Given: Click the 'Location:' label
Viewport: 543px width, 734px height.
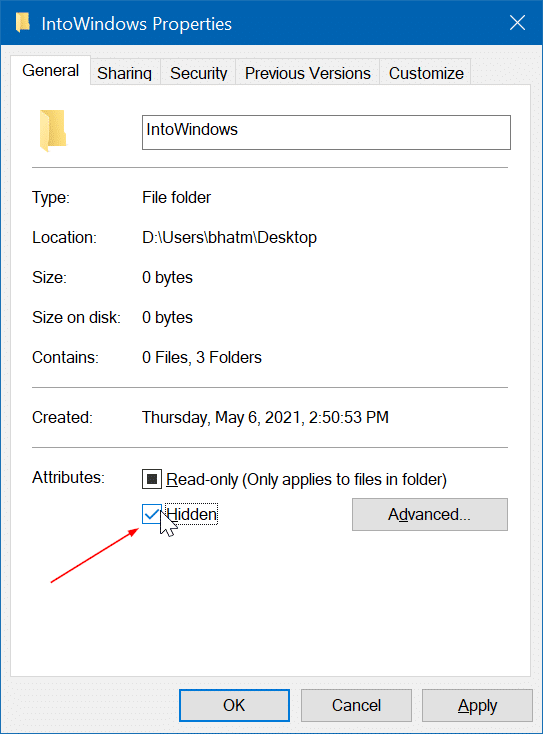Looking at the screenshot, I should coord(65,237).
